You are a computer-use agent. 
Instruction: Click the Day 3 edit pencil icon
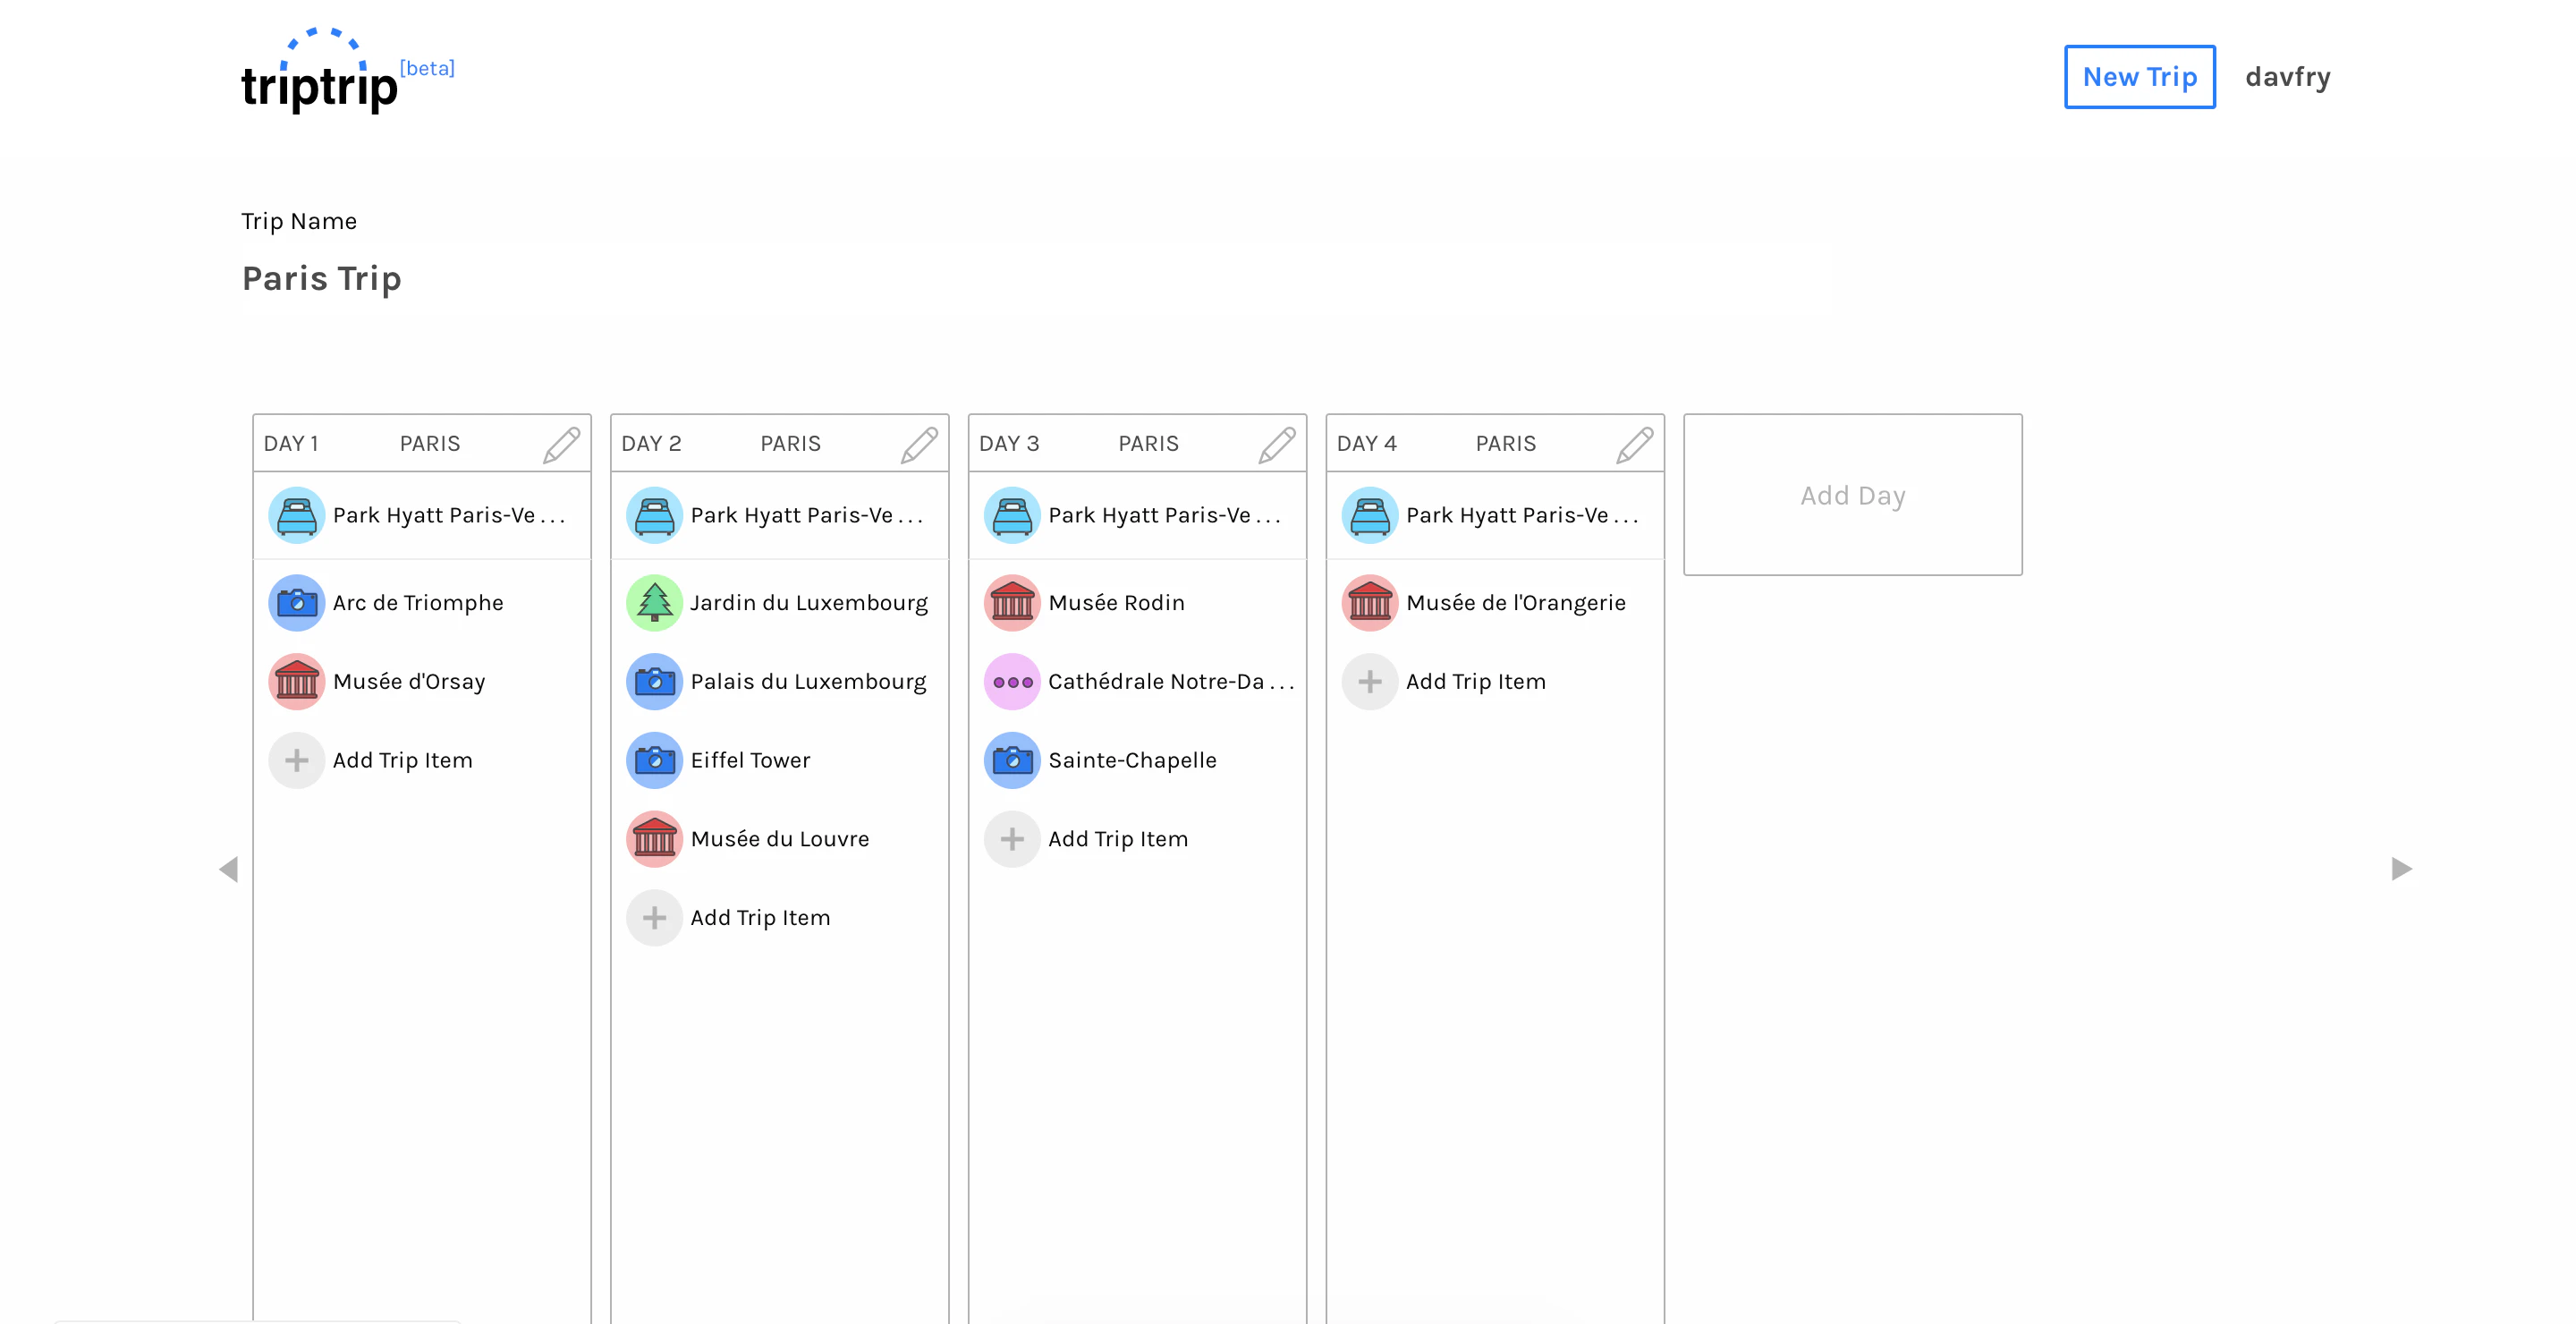[x=1276, y=444]
